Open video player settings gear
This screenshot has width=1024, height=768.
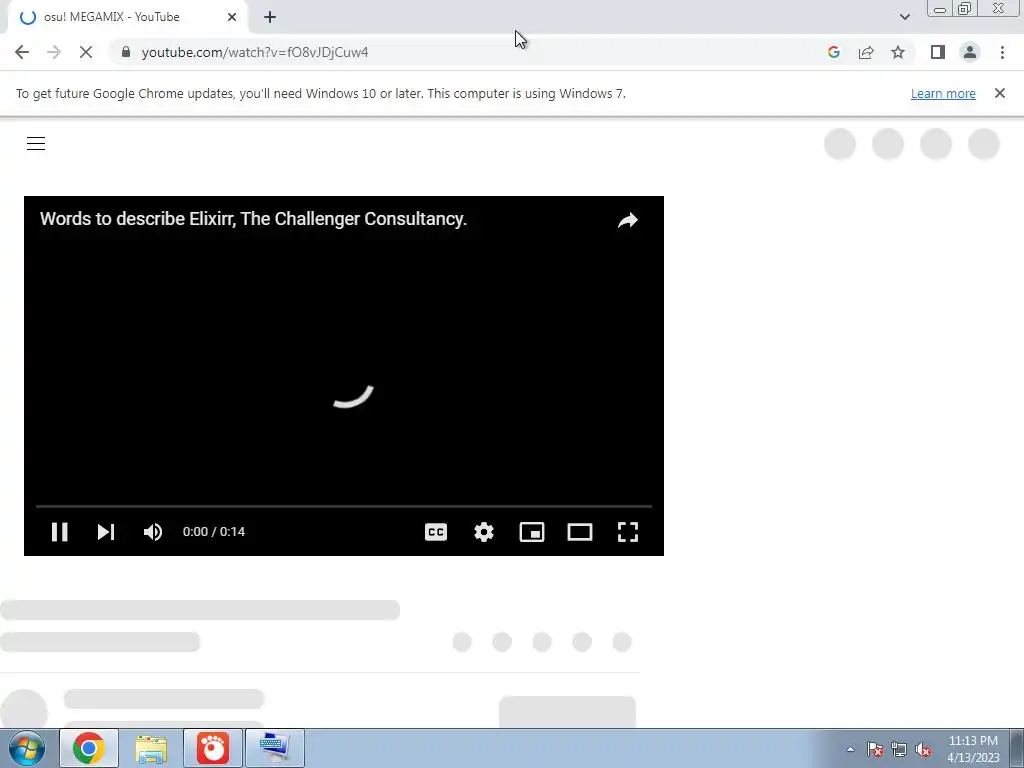click(484, 532)
